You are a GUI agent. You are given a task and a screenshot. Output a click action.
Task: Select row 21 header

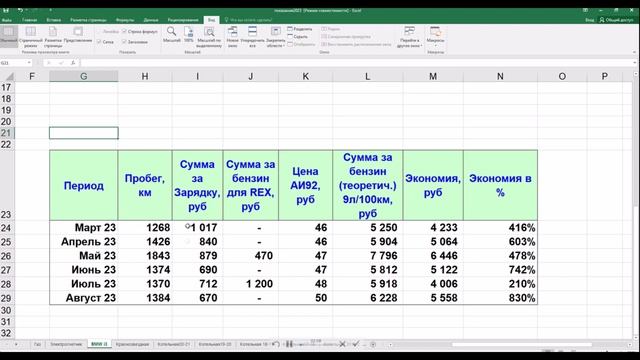(x=6, y=133)
